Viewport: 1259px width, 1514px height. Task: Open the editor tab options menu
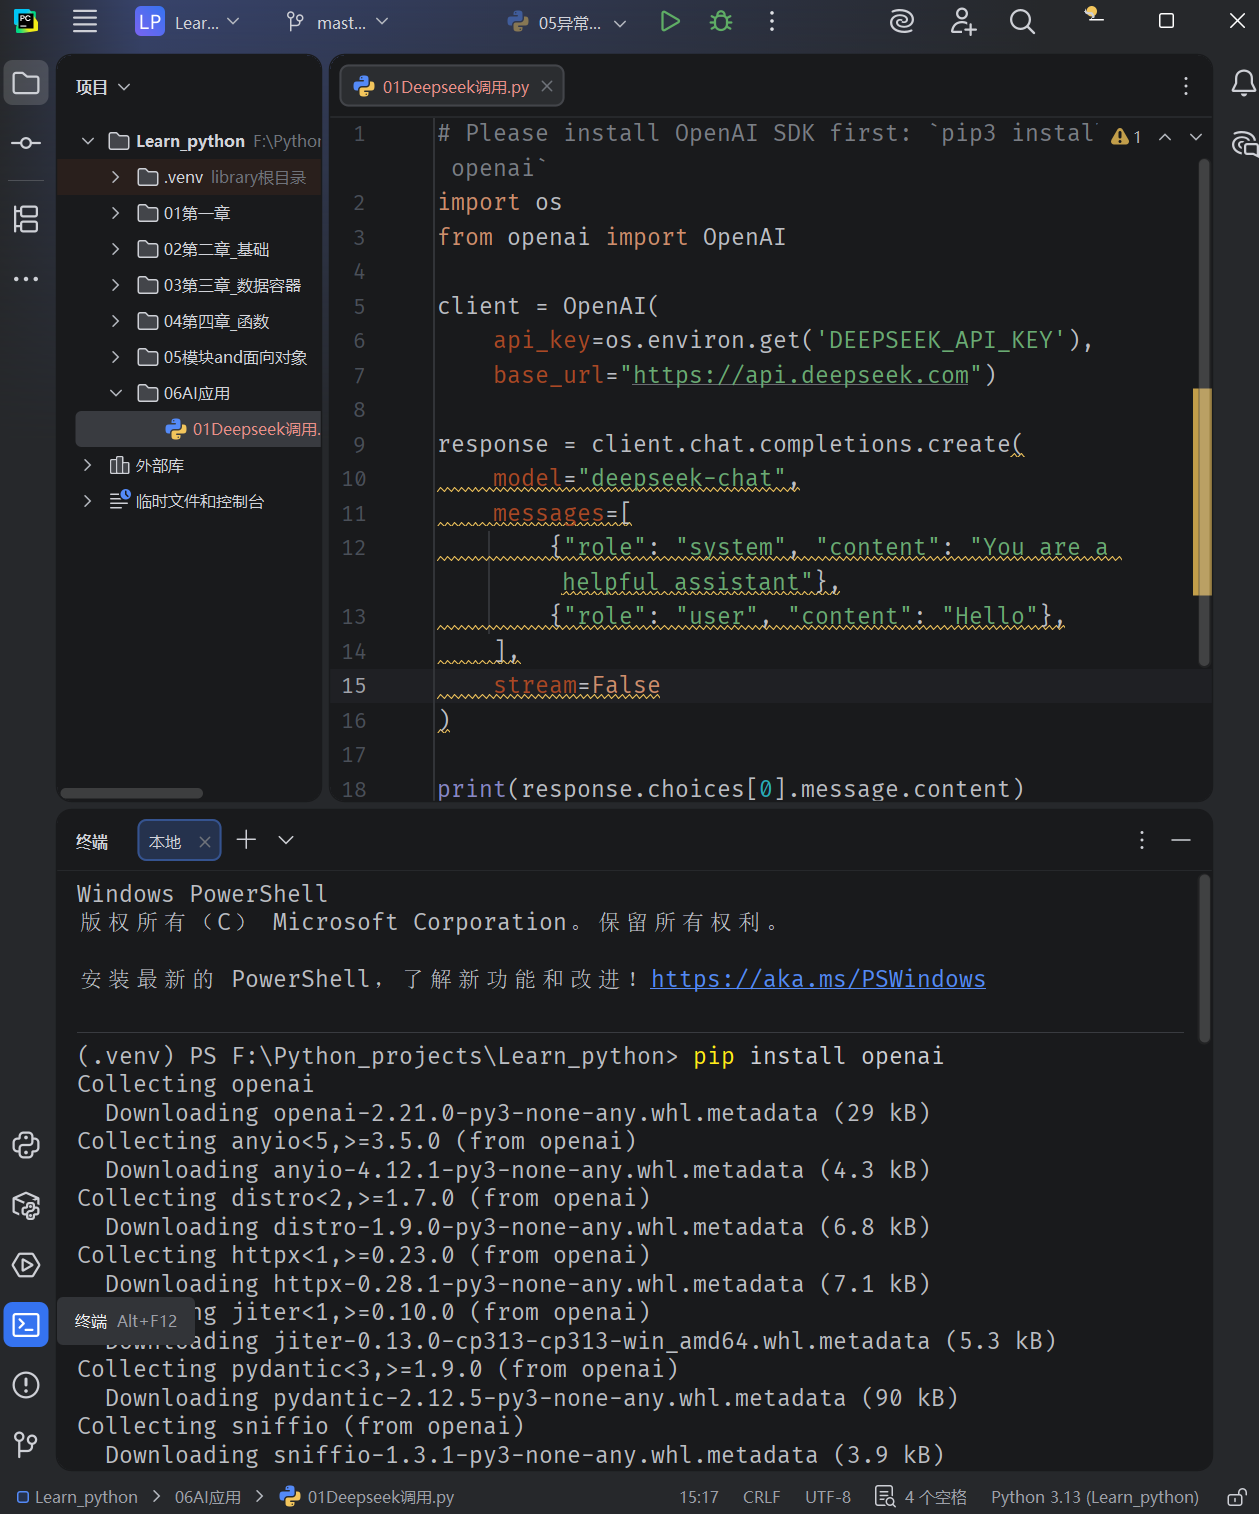point(1186,87)
